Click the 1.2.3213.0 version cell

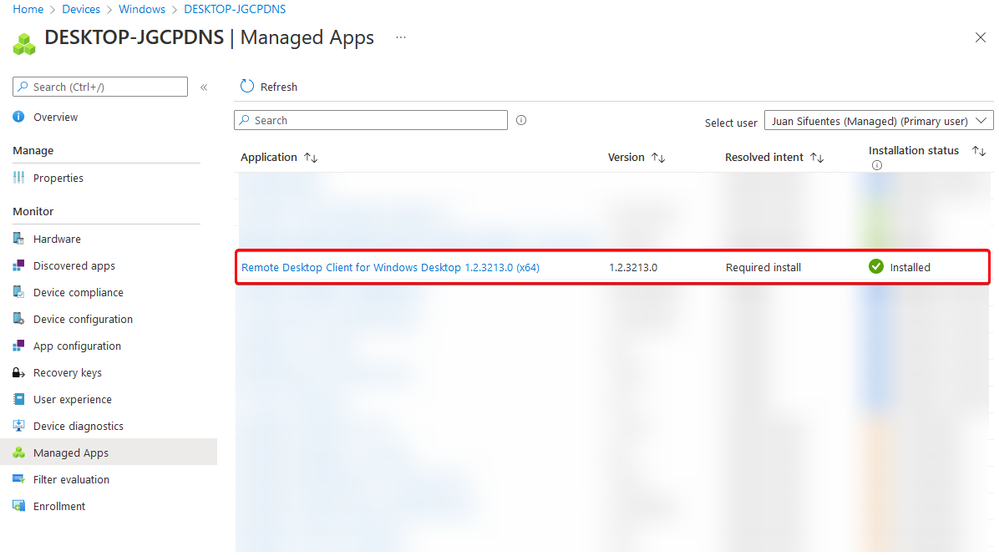[x=633, y=267]
